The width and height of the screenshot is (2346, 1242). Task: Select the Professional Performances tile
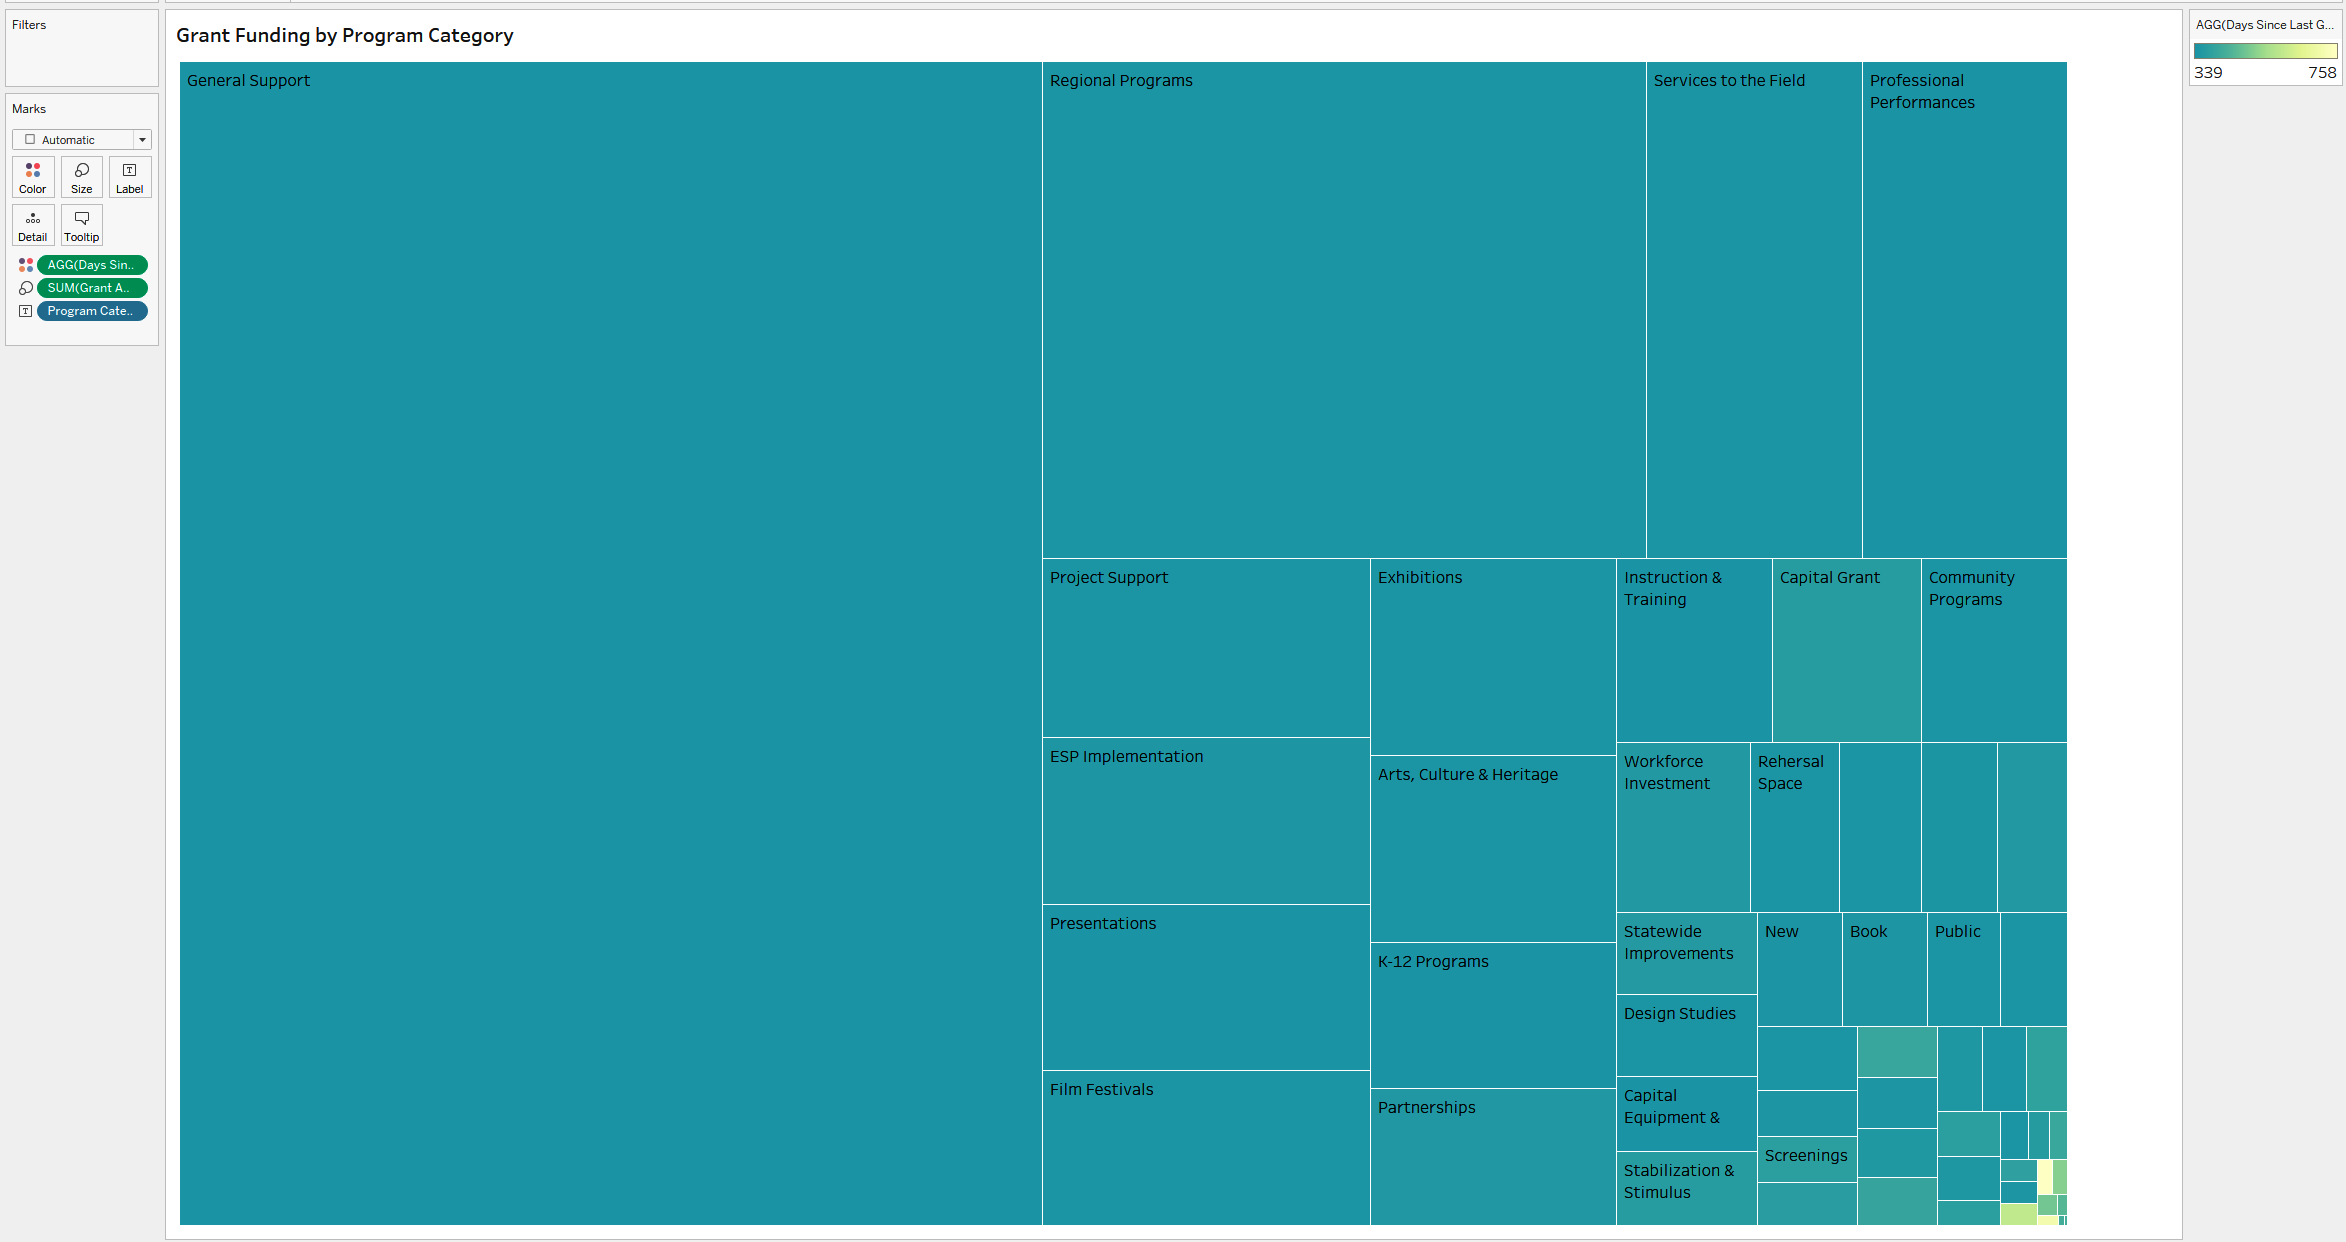[x=1965, y=310]
